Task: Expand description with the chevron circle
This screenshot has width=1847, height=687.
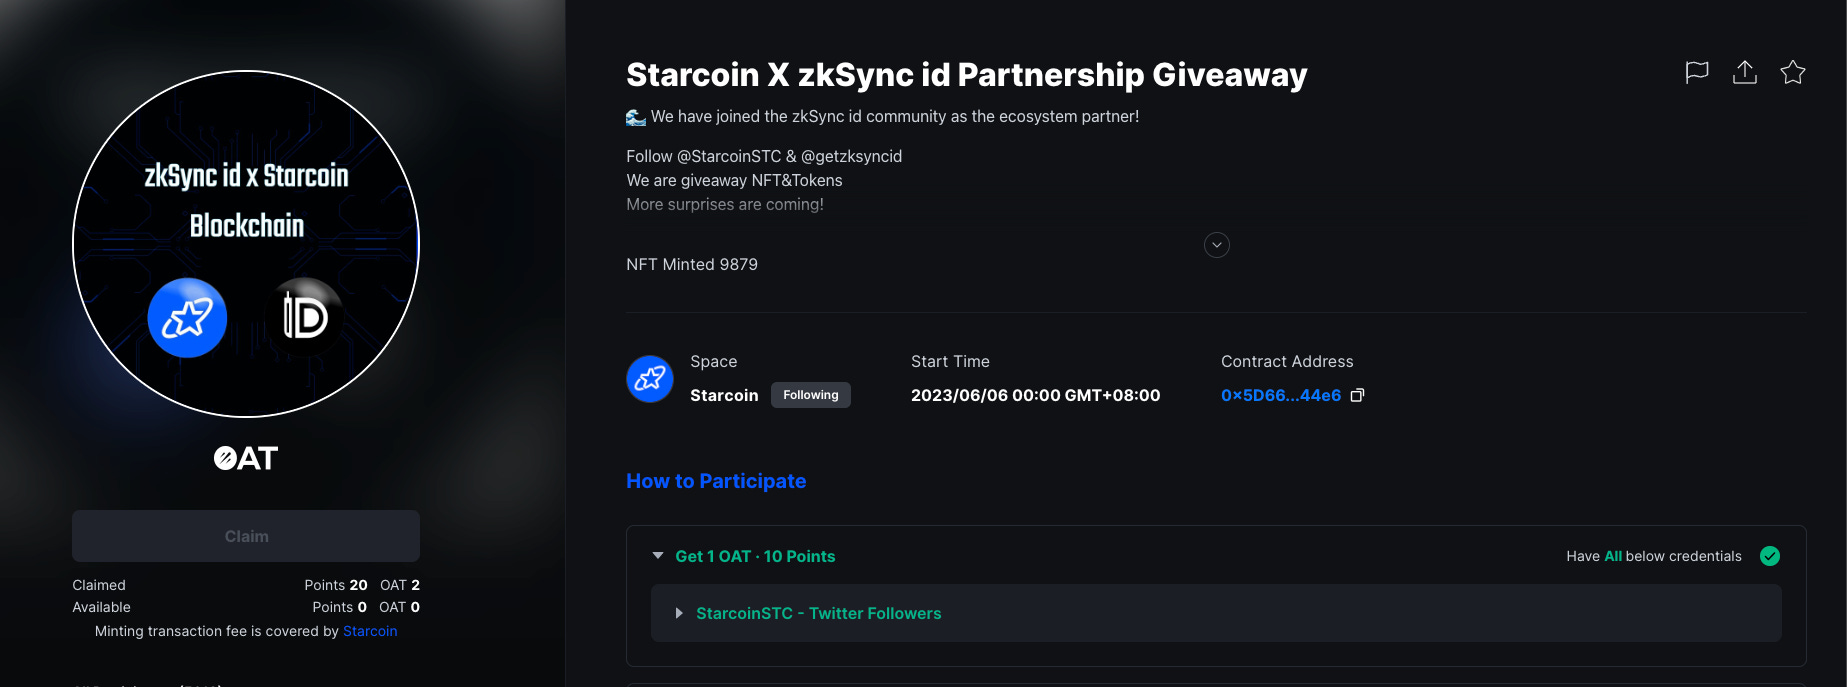Action: coord(1217,245)
